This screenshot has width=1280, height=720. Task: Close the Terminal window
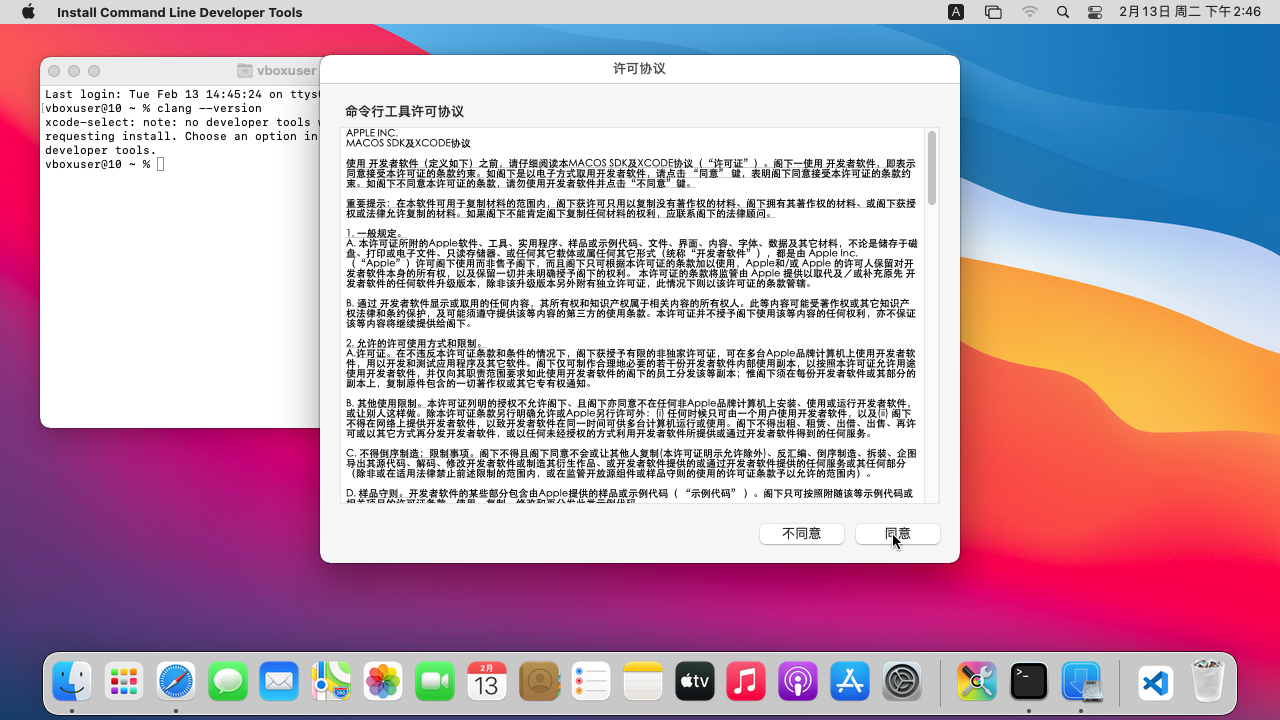(x=54, y=71)
